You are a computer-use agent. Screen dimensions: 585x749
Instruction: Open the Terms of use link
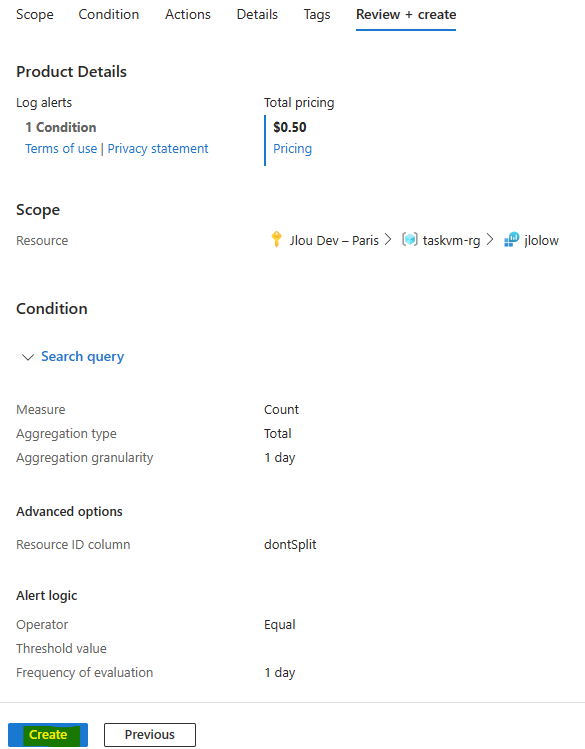[x=61, y=149]
